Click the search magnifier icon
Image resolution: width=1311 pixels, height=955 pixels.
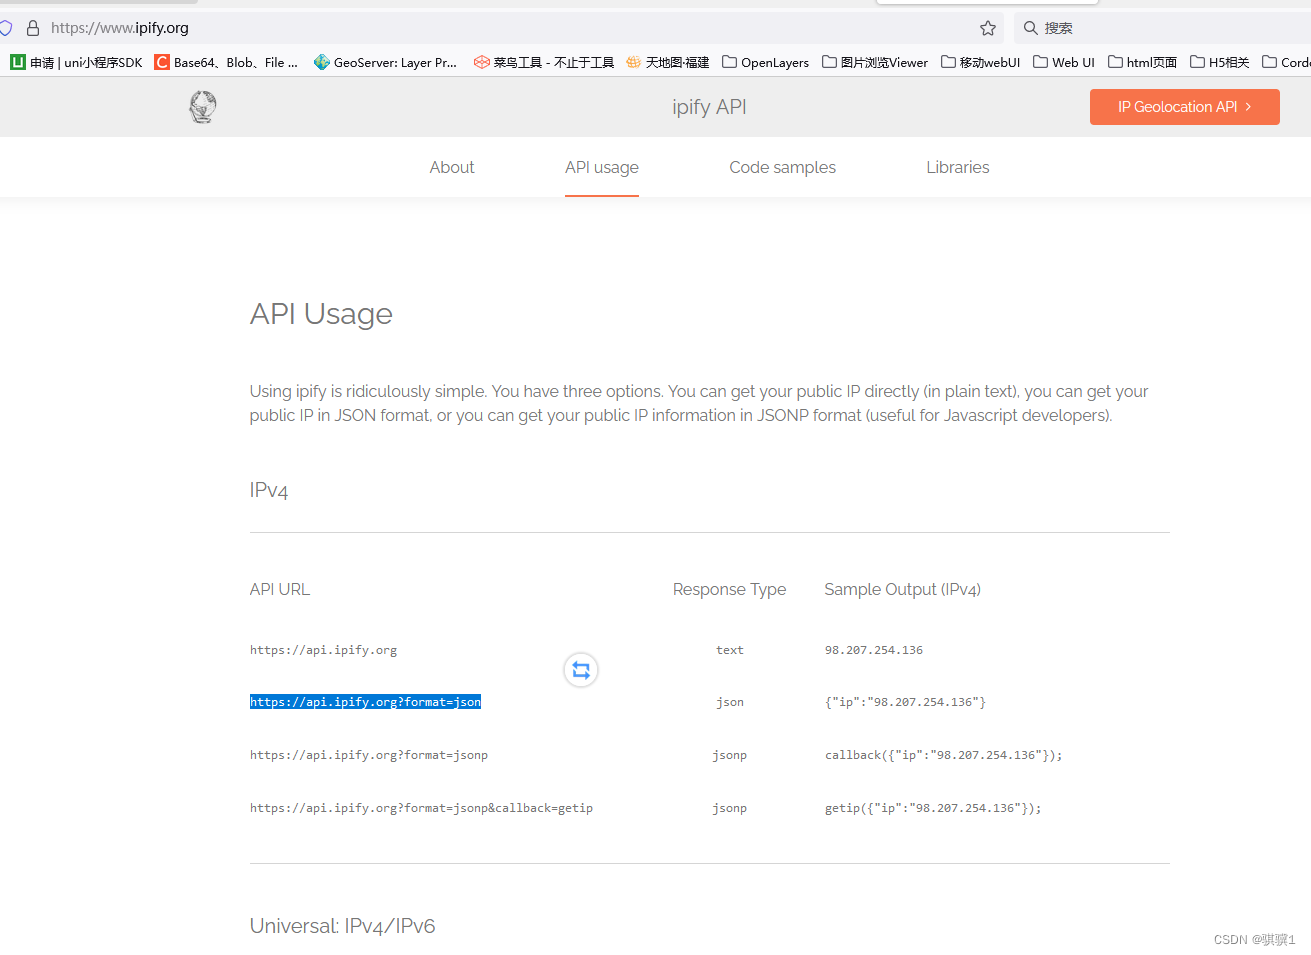tap(1030, 28)
